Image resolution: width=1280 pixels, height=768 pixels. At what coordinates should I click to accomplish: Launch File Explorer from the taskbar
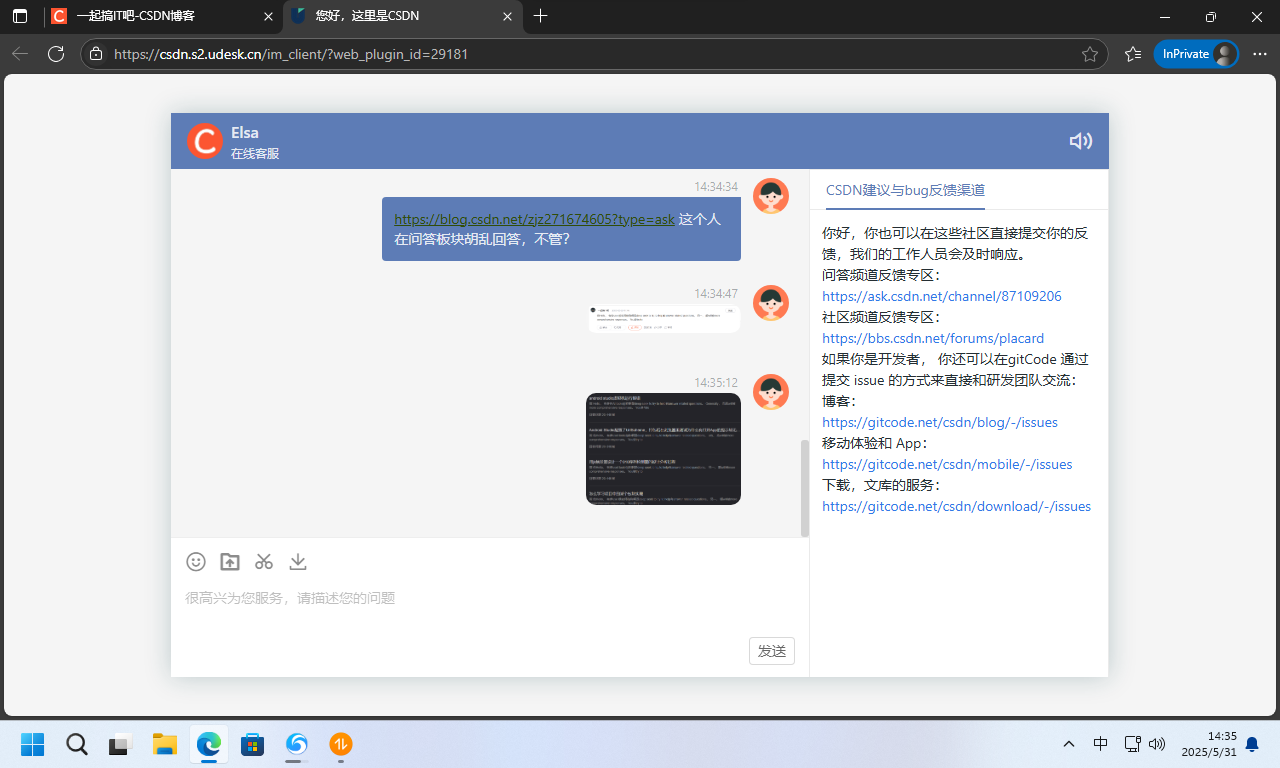(x=165, y=744)
